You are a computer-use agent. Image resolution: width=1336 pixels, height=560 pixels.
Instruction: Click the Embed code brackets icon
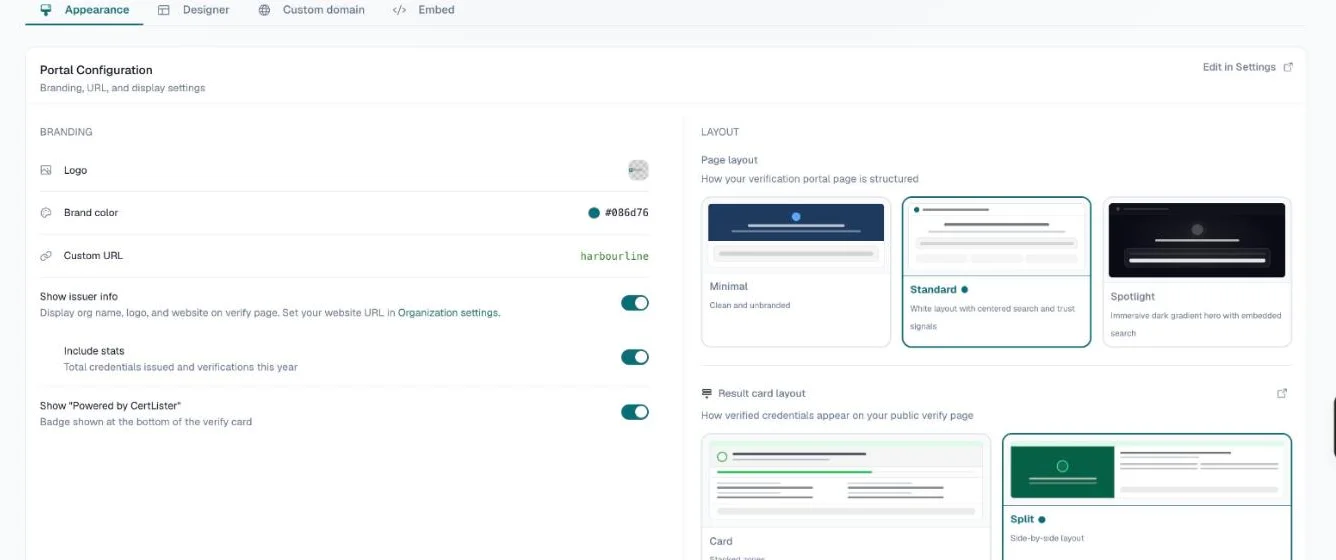click(x=399, y=10)
